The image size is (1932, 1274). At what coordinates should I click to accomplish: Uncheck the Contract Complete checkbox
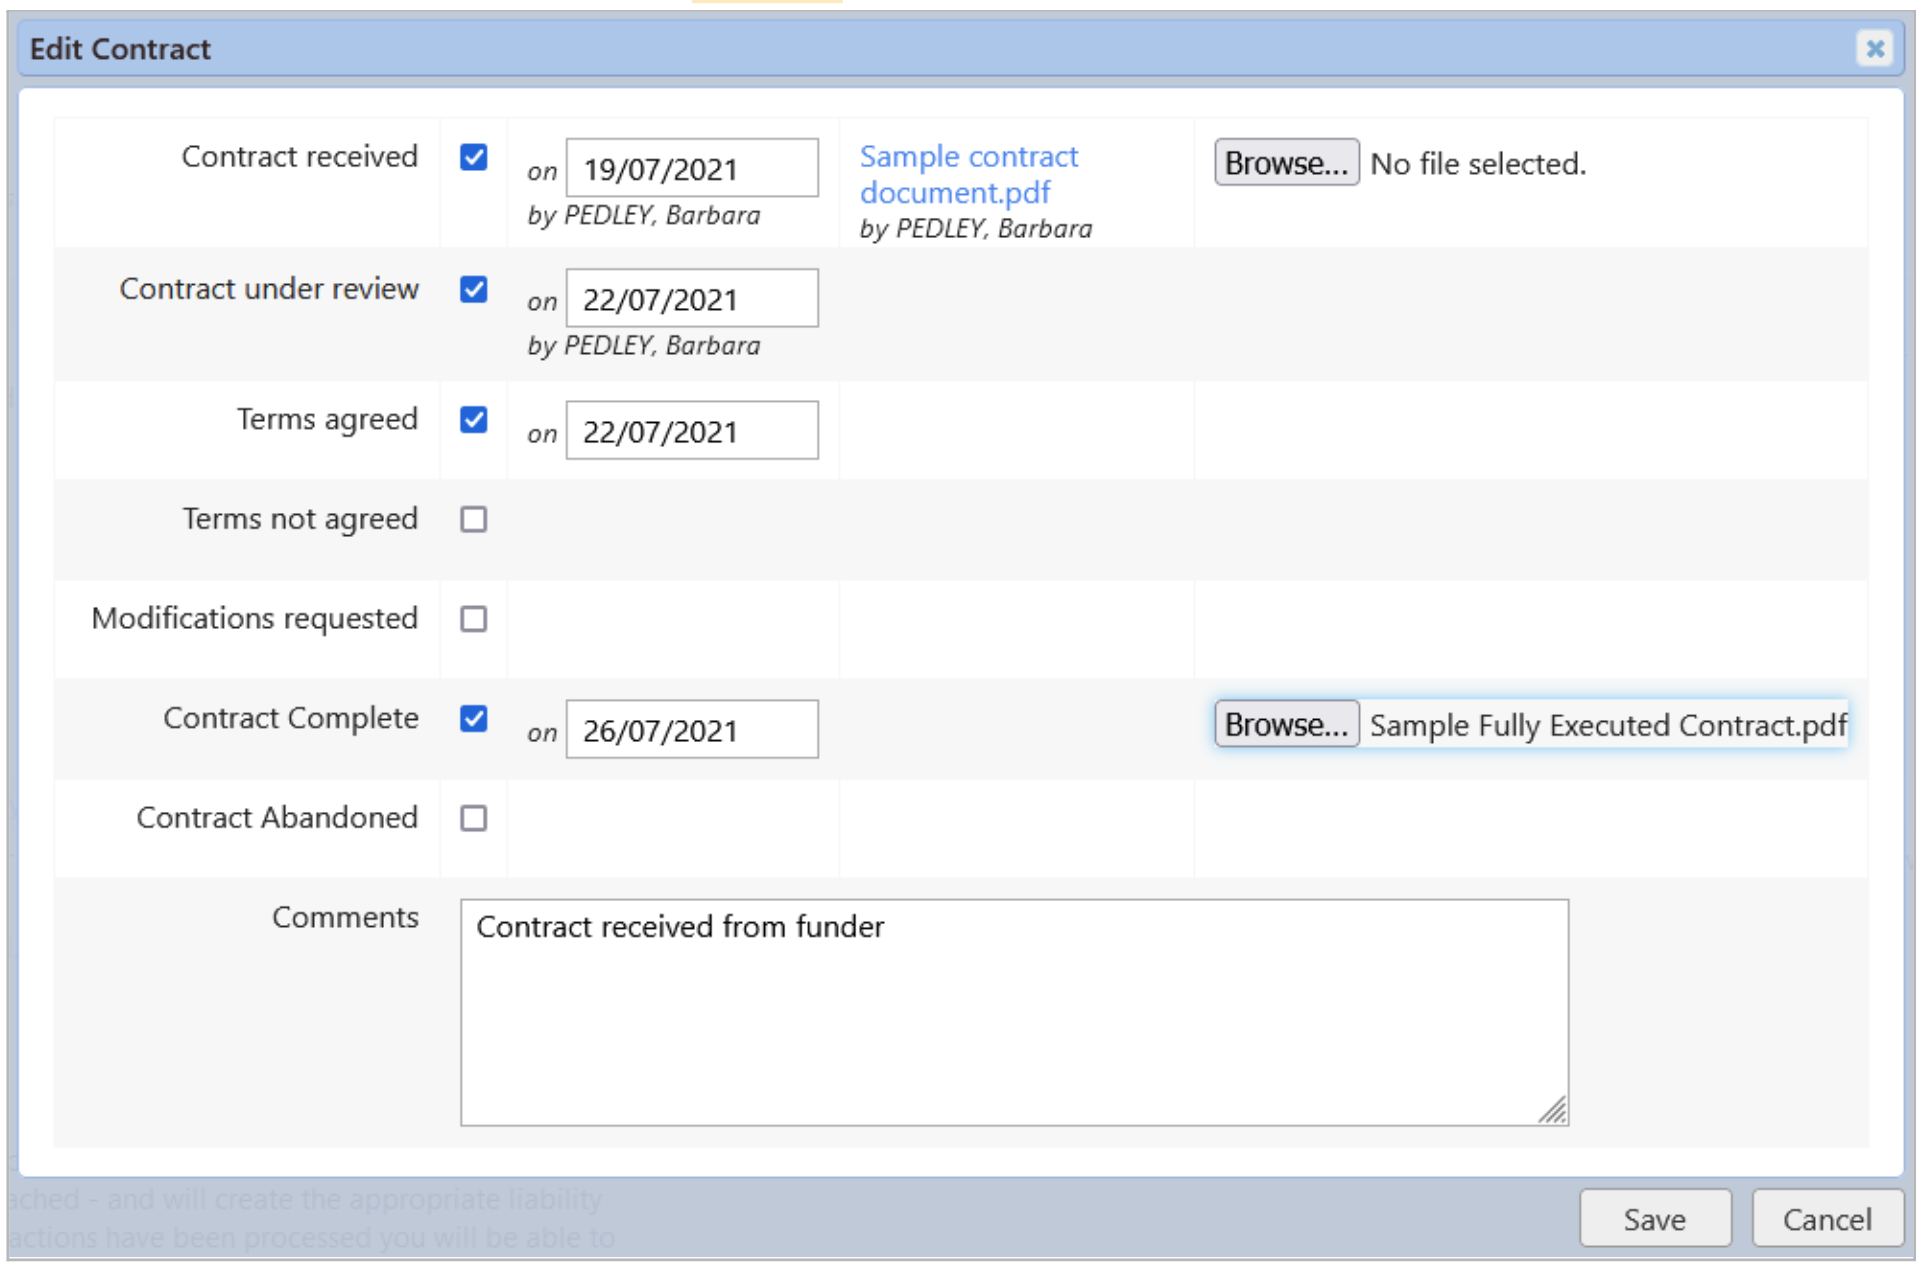pyautogui.click(x=474, y=718)
